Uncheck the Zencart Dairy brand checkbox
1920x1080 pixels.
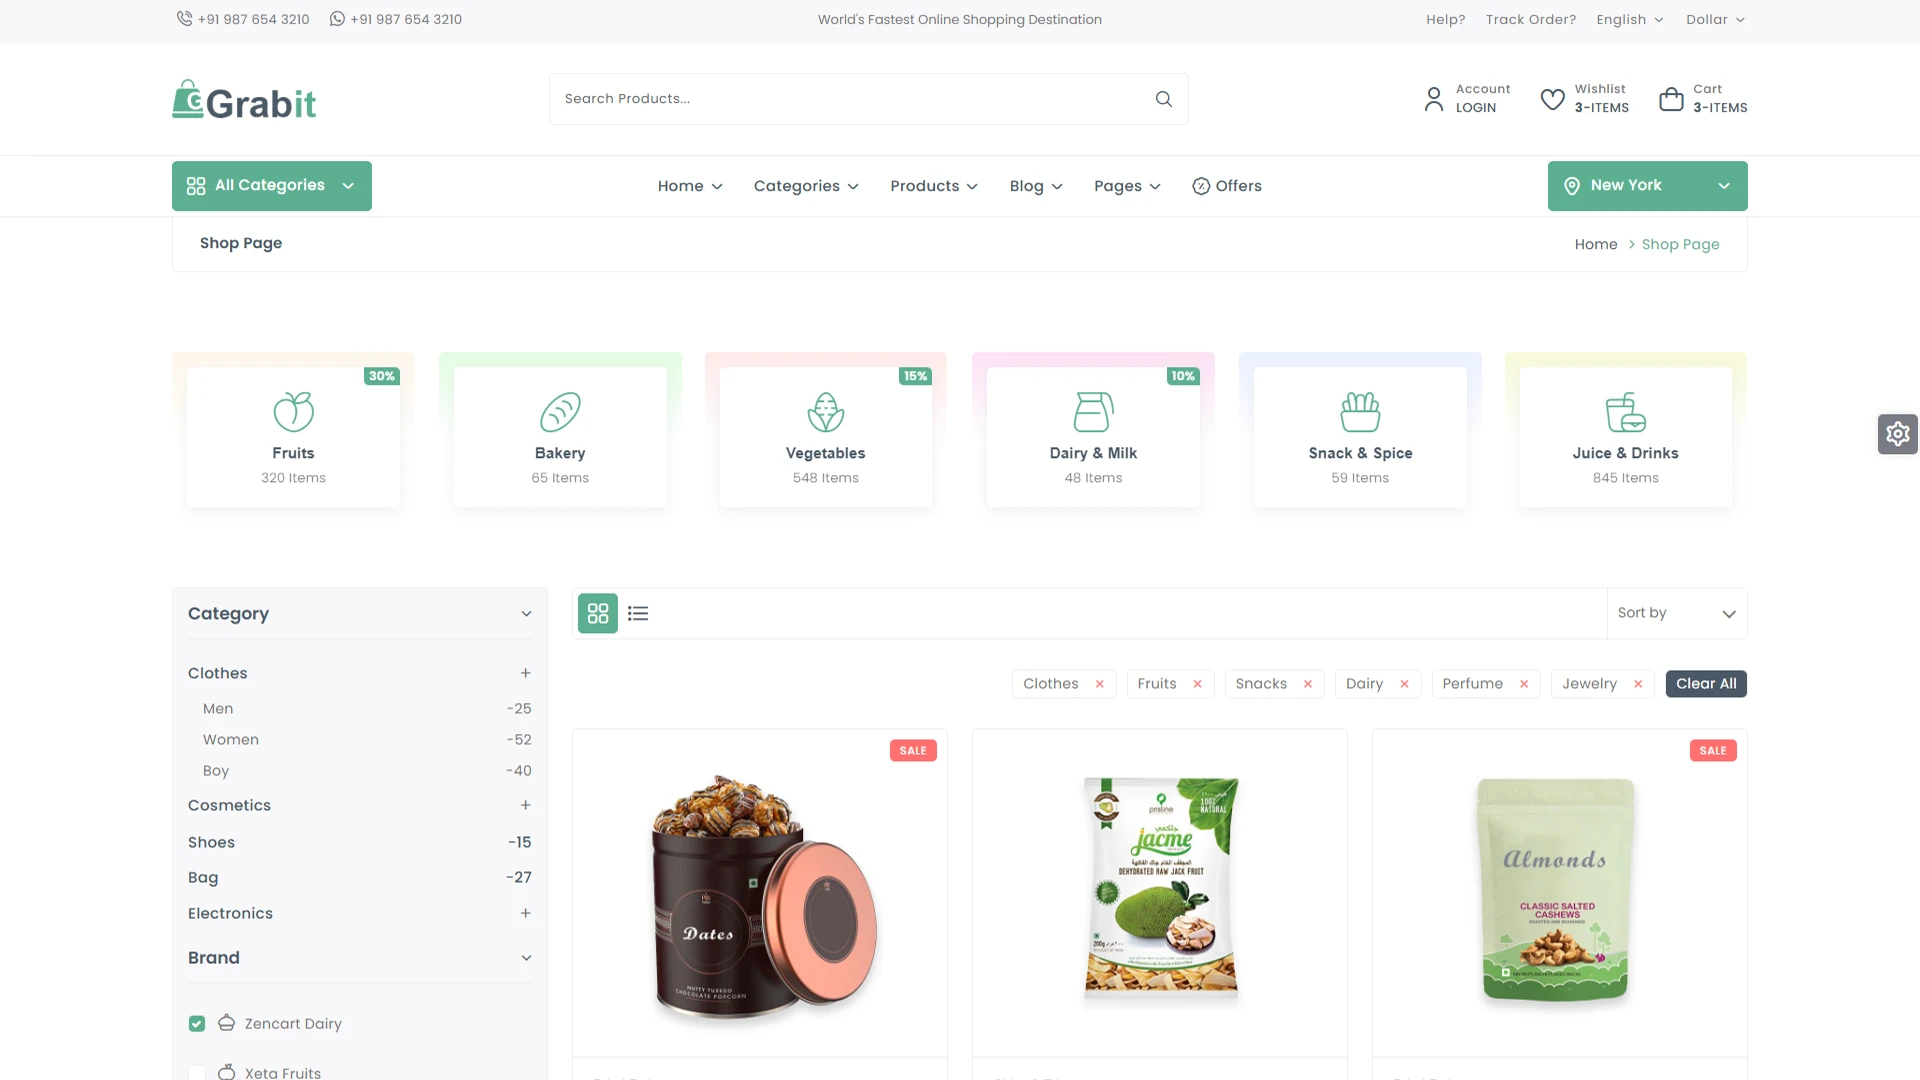coord(197,1024)
